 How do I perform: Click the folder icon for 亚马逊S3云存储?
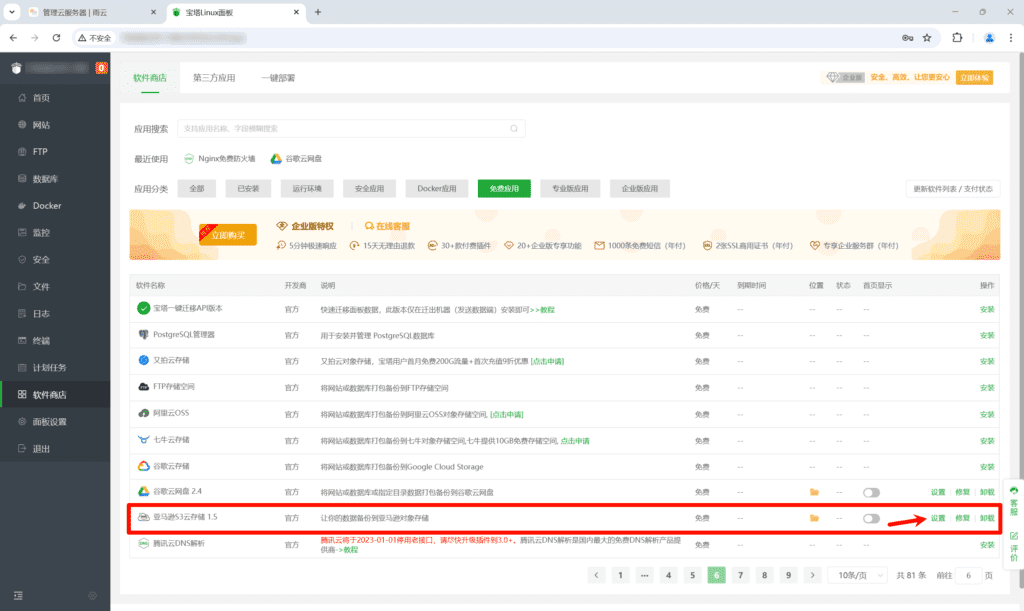[x=814, y=518]
